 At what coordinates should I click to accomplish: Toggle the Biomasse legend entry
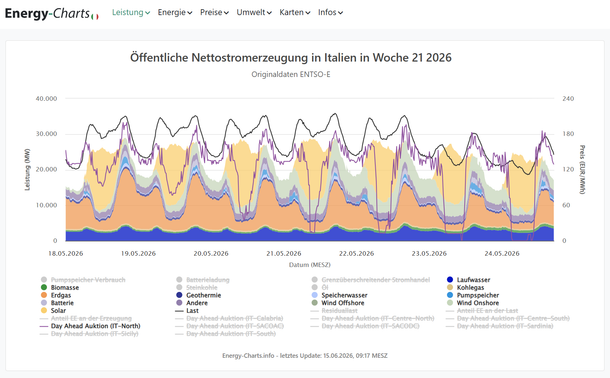tap(60, 287)
